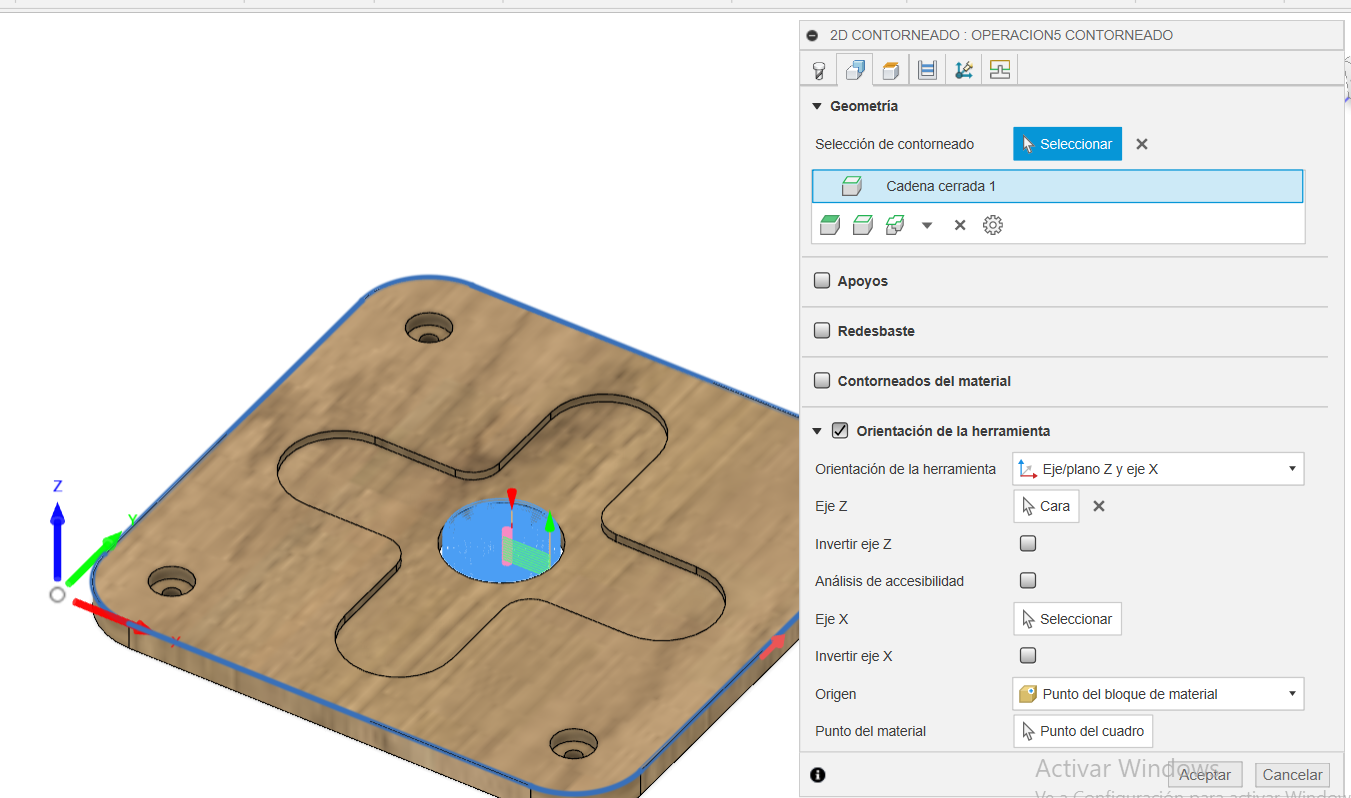Collapse the Geometría section triangle
1351x798 pixels.
817,106
